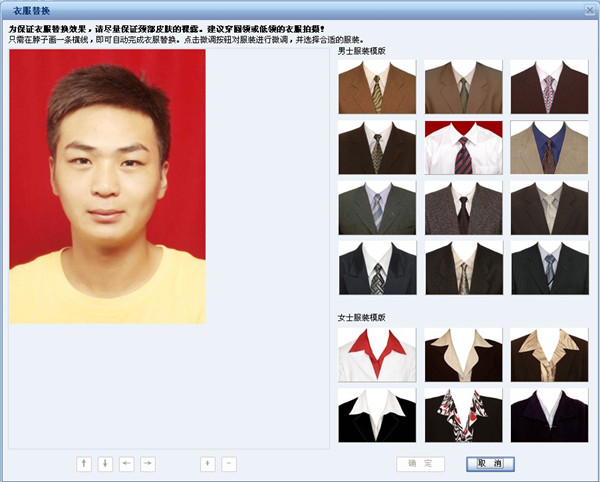Click the move up arrow button

[x=84, y=464]
